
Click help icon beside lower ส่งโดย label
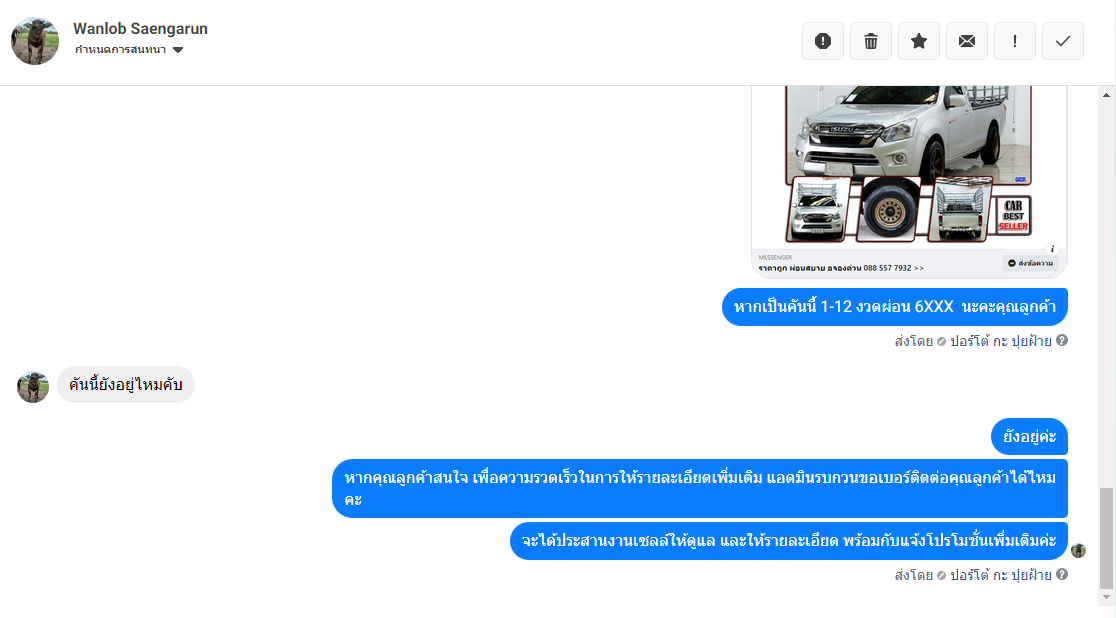(x=1062, y=574)
